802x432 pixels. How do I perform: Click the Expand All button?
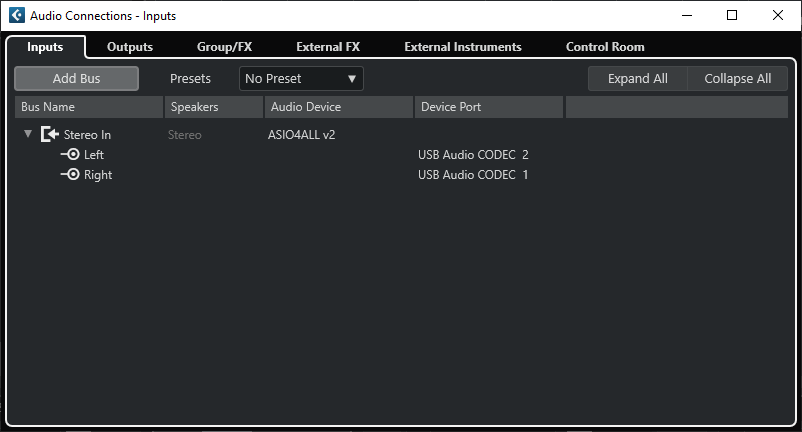pos(638,79)
